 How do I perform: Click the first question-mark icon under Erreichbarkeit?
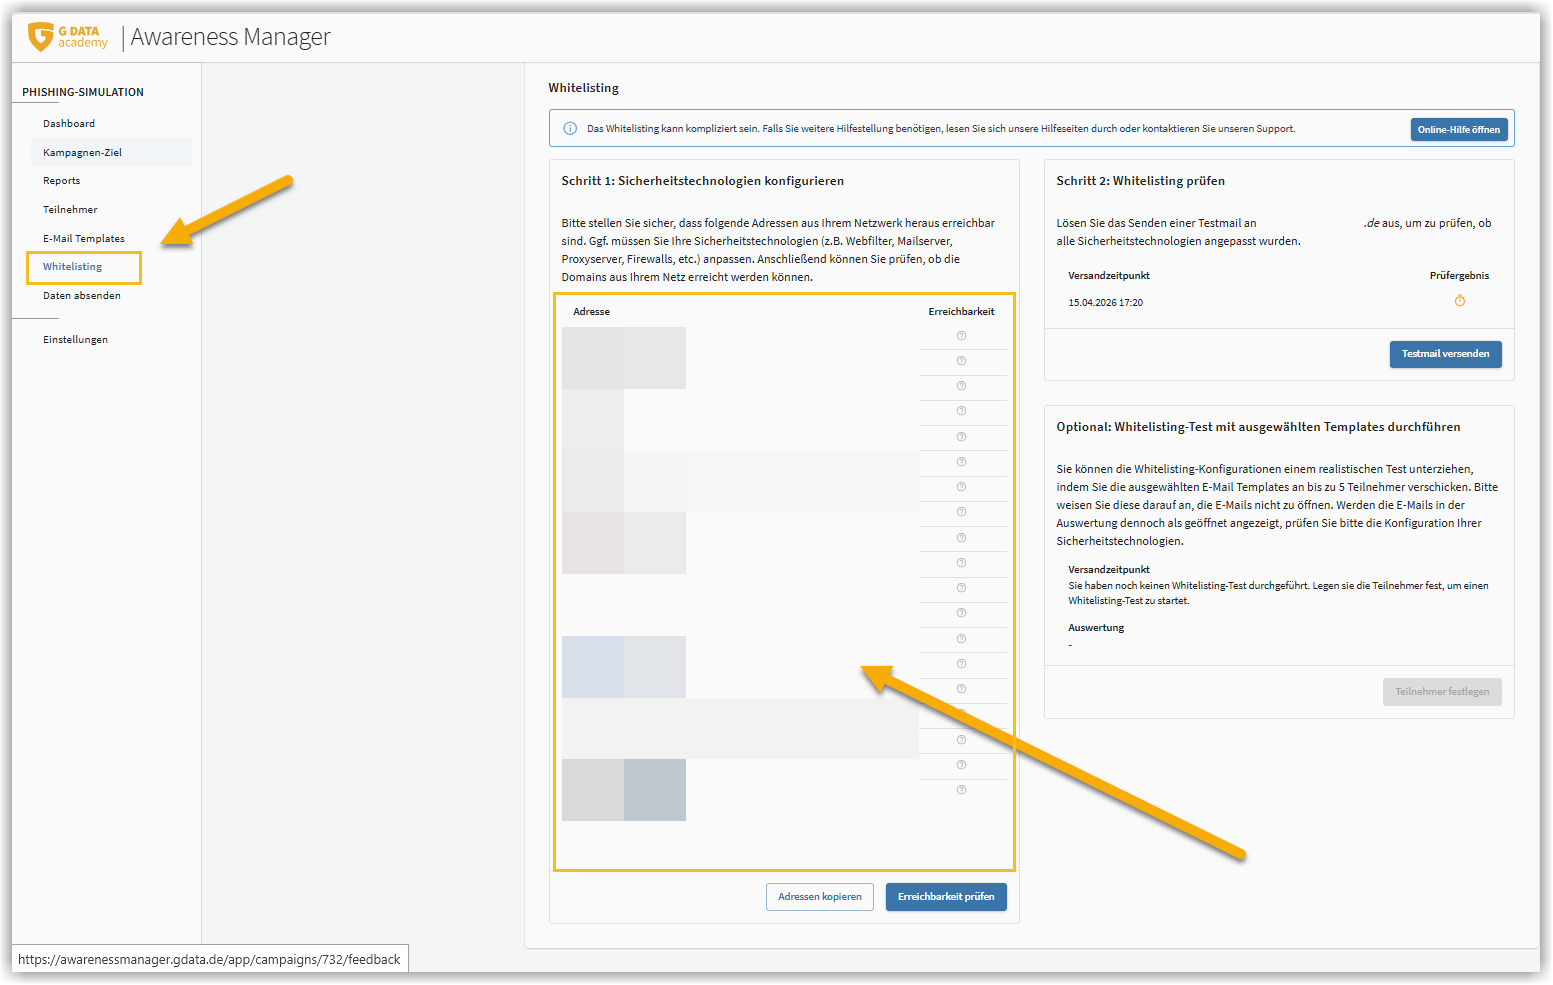961,336
